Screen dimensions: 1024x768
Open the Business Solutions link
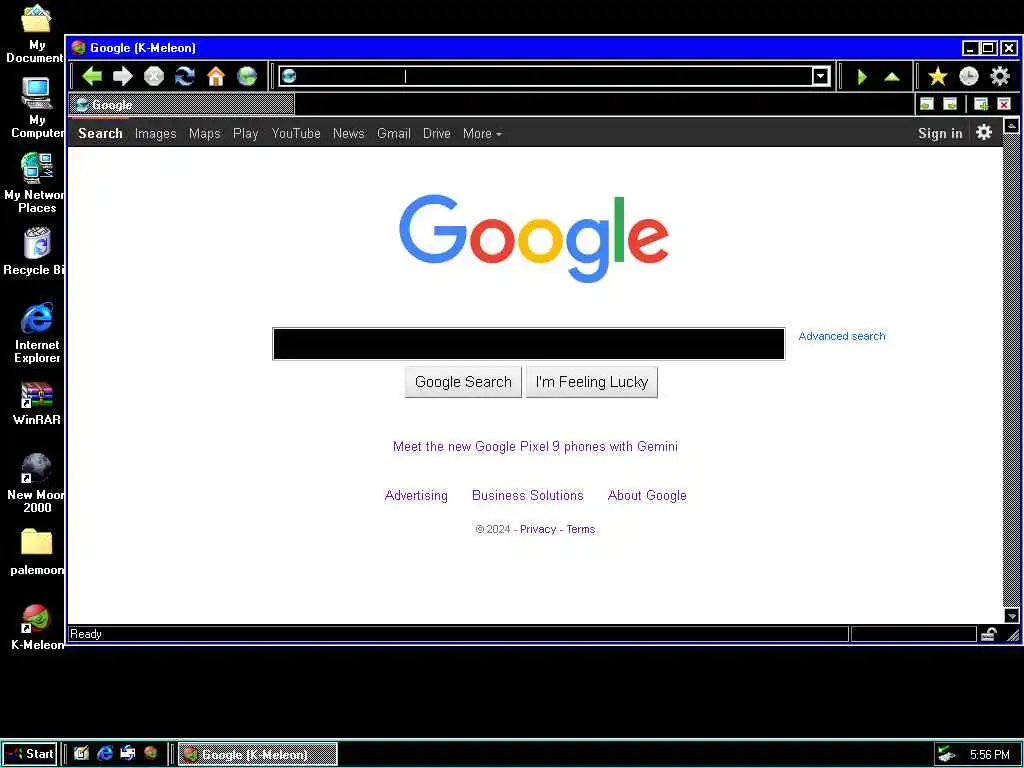tap(528, 495)
